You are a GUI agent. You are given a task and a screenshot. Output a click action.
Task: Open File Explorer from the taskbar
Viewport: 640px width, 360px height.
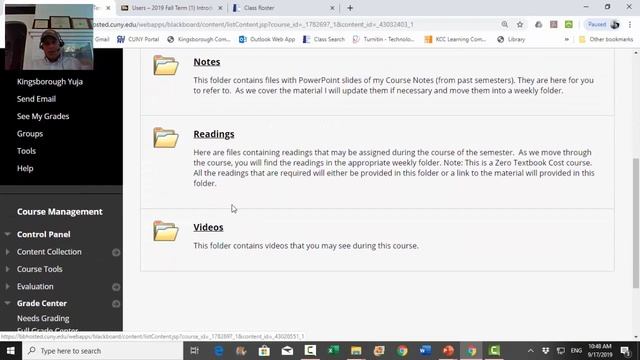pos(356,351)
